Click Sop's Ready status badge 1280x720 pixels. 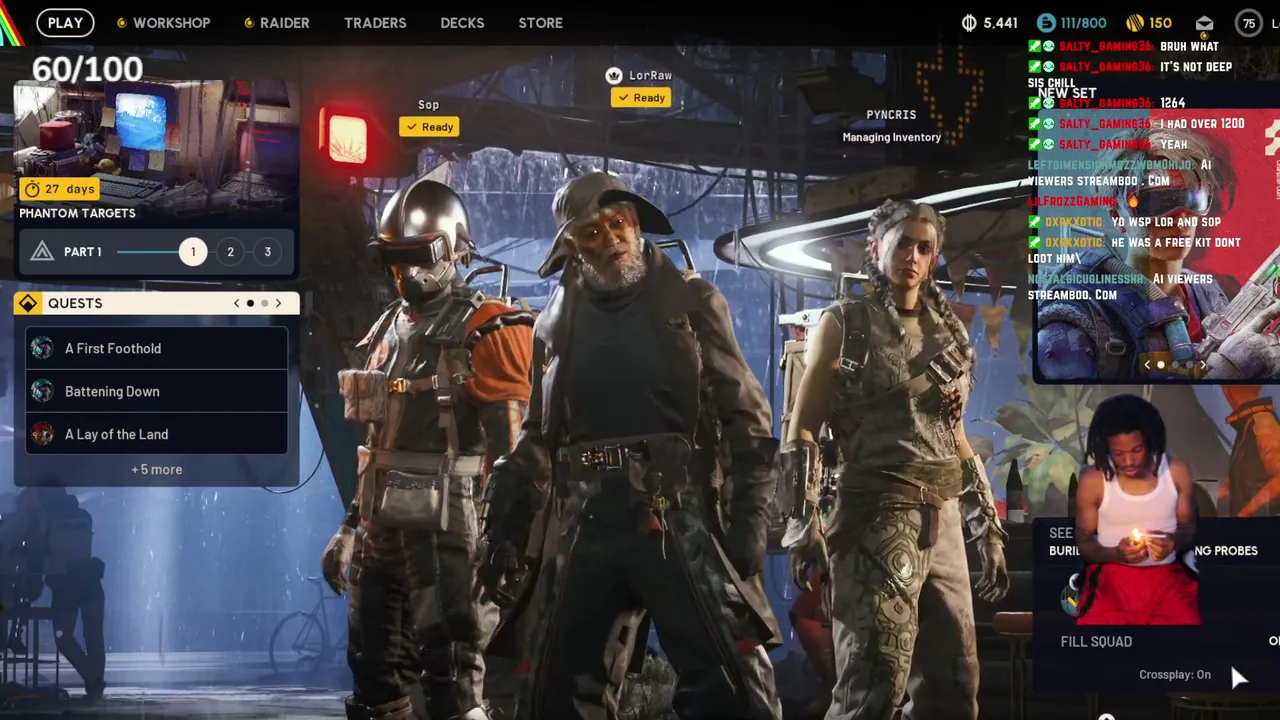429,127
